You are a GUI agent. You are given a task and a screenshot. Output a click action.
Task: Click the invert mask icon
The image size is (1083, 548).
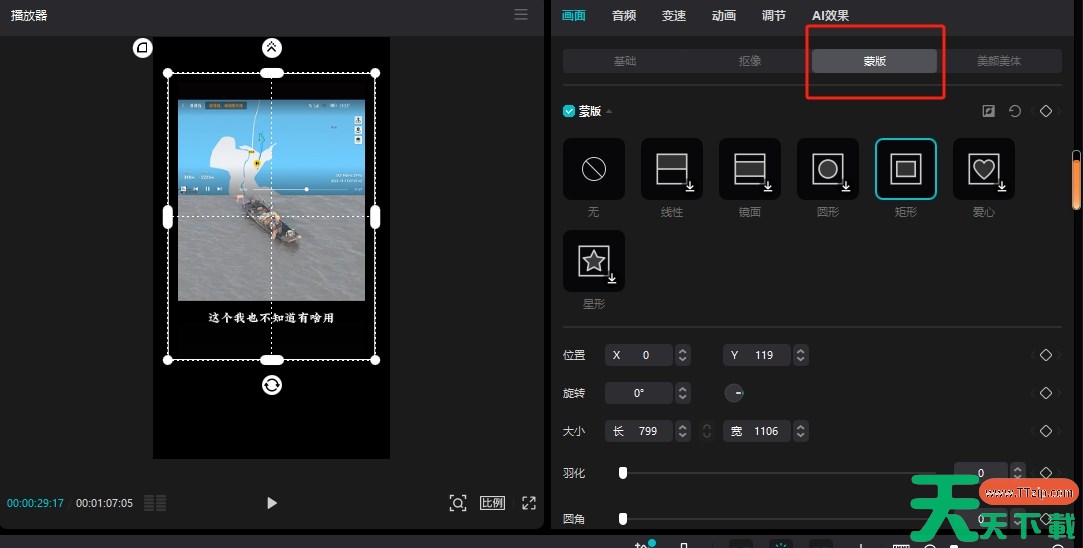[x=989, y=111]
